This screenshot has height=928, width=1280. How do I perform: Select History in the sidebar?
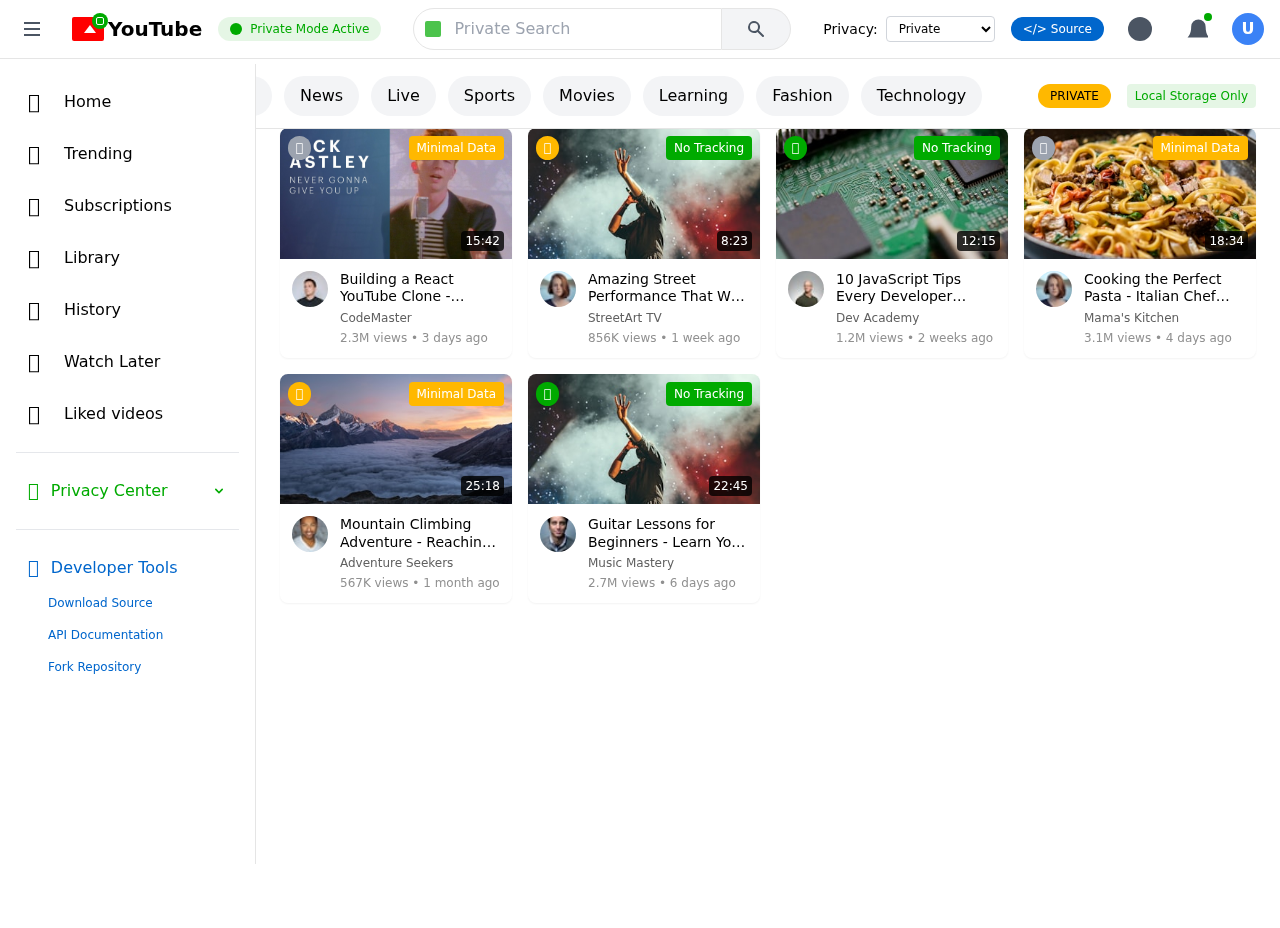(92, 310)
